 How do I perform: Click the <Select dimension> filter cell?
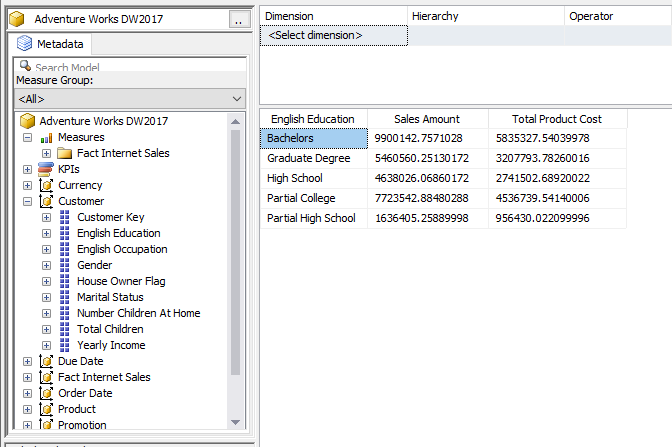click(x=334, y=36)
